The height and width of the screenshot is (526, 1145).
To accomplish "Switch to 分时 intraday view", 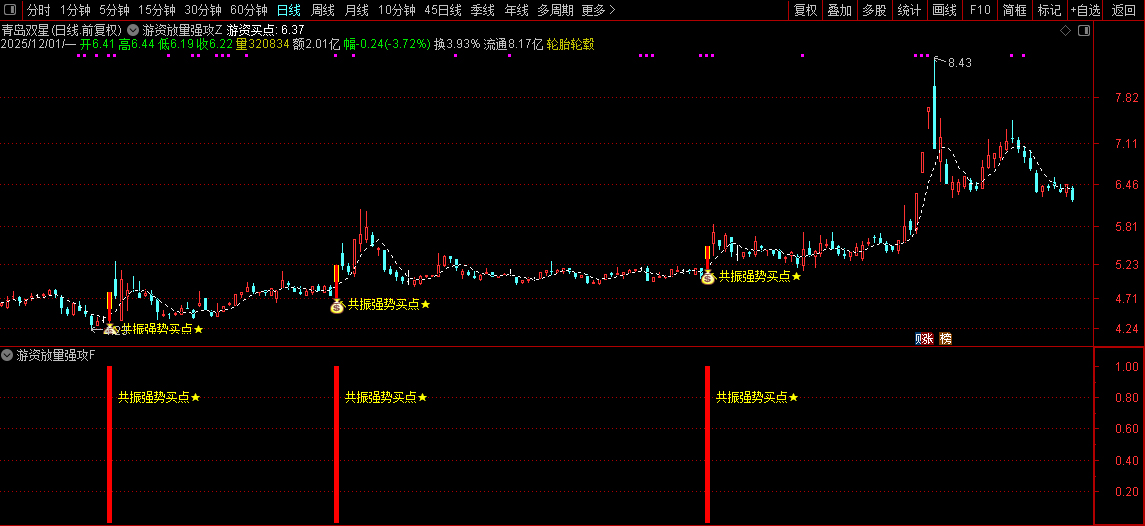I will tap(39, 10).
